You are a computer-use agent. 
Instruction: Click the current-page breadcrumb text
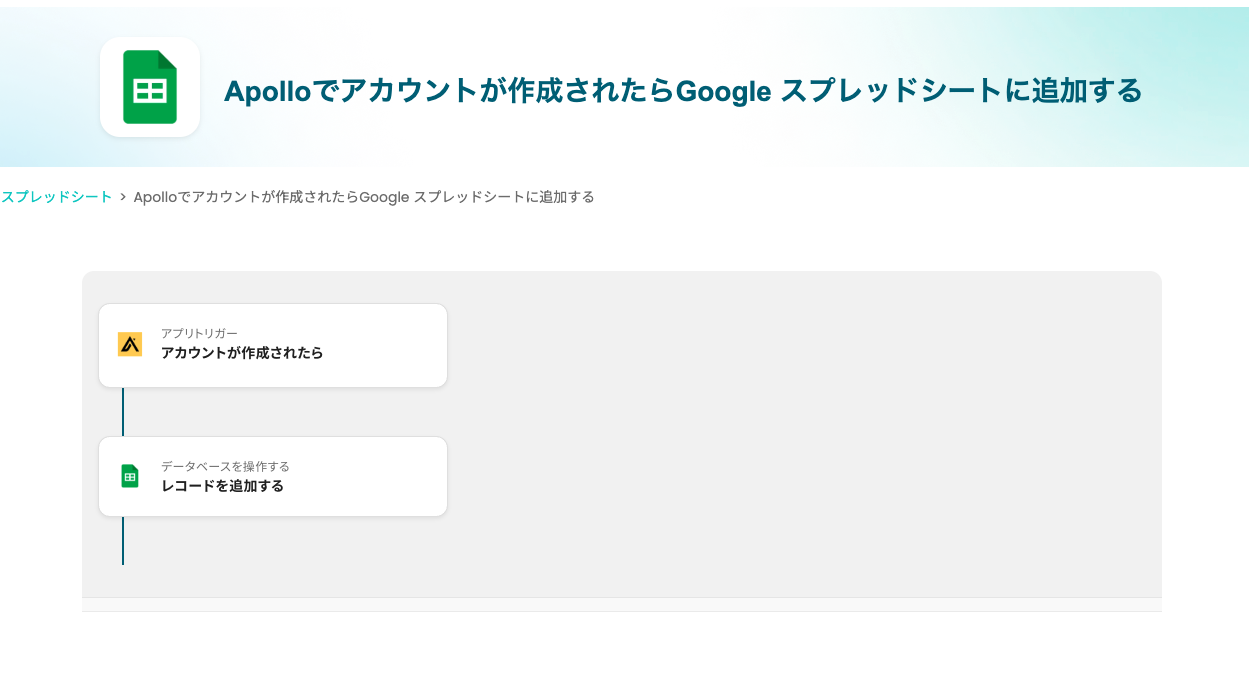pos(364,197)
